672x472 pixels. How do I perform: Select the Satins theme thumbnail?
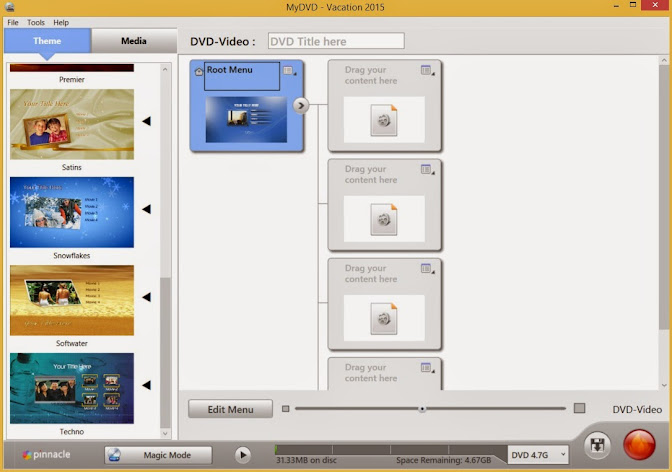click(x=72, y=124)
